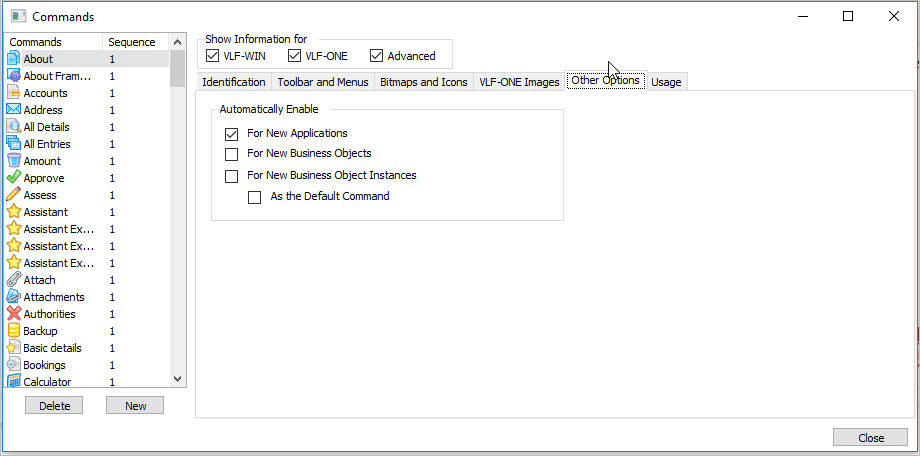Image resolution: width=920 pixels, height=456 pixels.
Task: Sort list by the Sequence column header
Action: [x=132, y=42]
